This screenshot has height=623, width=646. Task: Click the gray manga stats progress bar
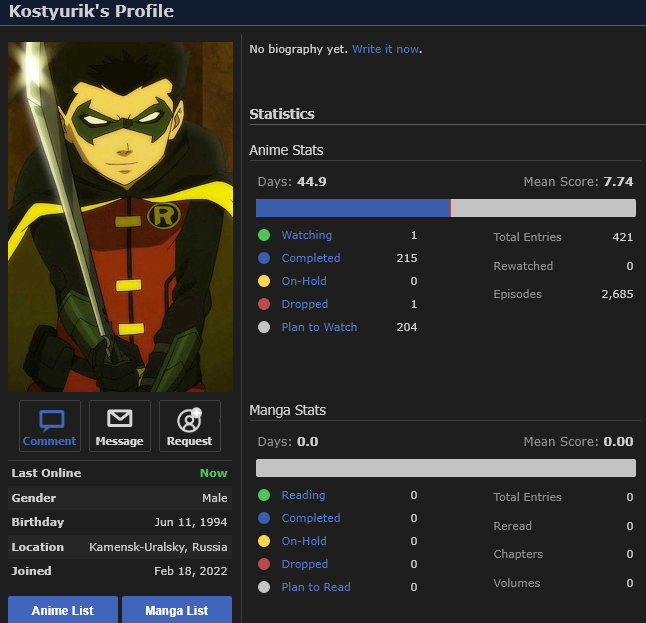coord(445,468)
